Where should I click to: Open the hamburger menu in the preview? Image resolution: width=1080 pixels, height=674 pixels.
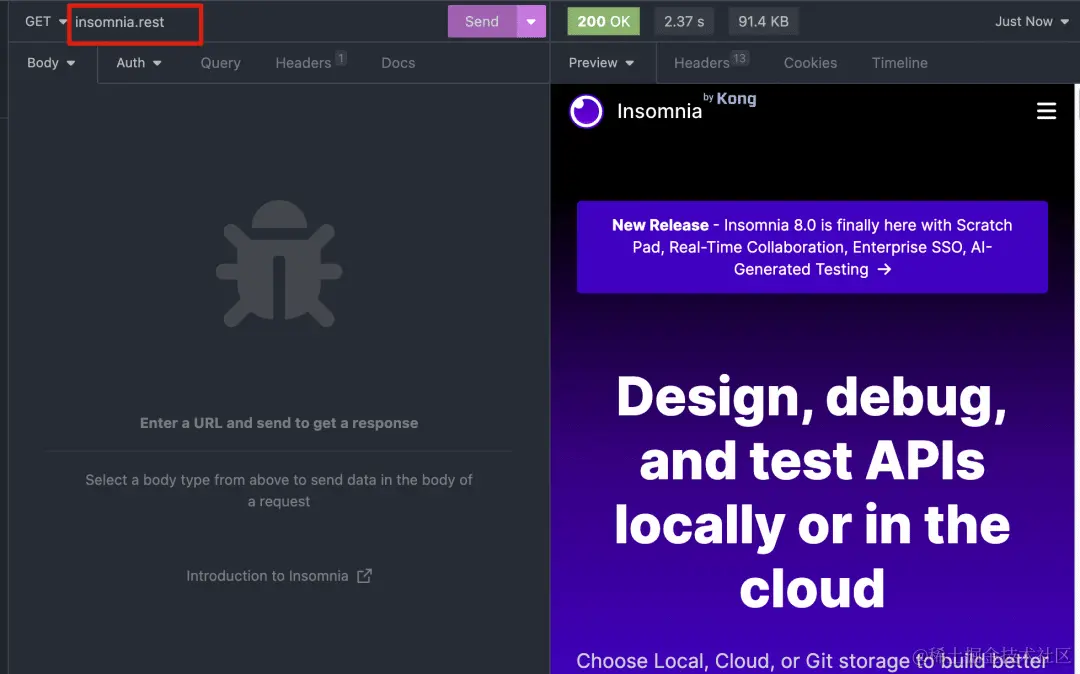1046,111
